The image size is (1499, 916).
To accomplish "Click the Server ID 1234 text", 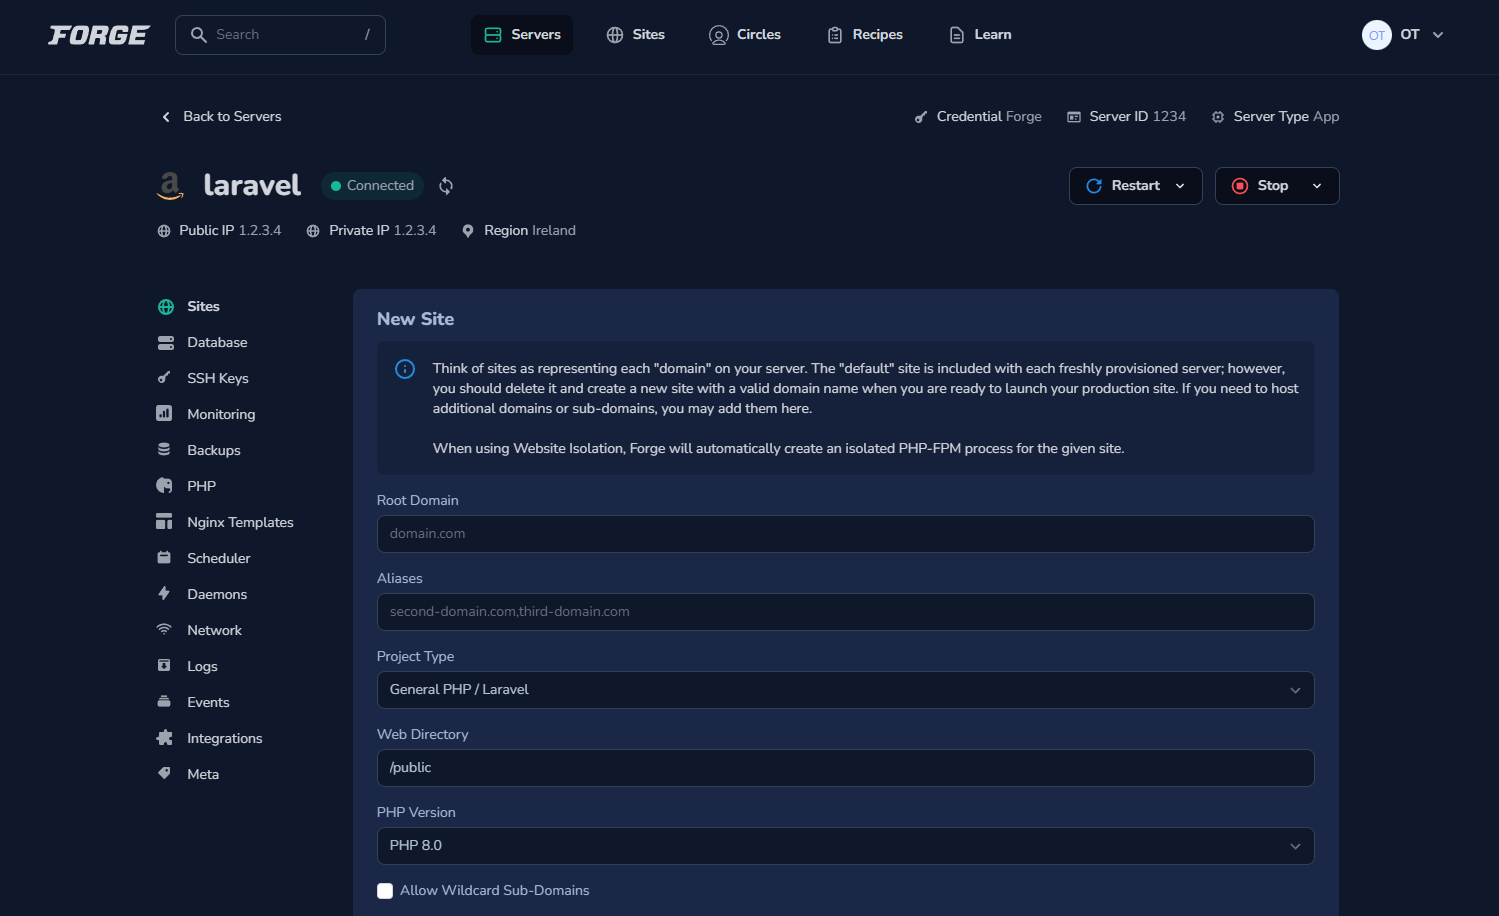I will (x=1138, y=117).
